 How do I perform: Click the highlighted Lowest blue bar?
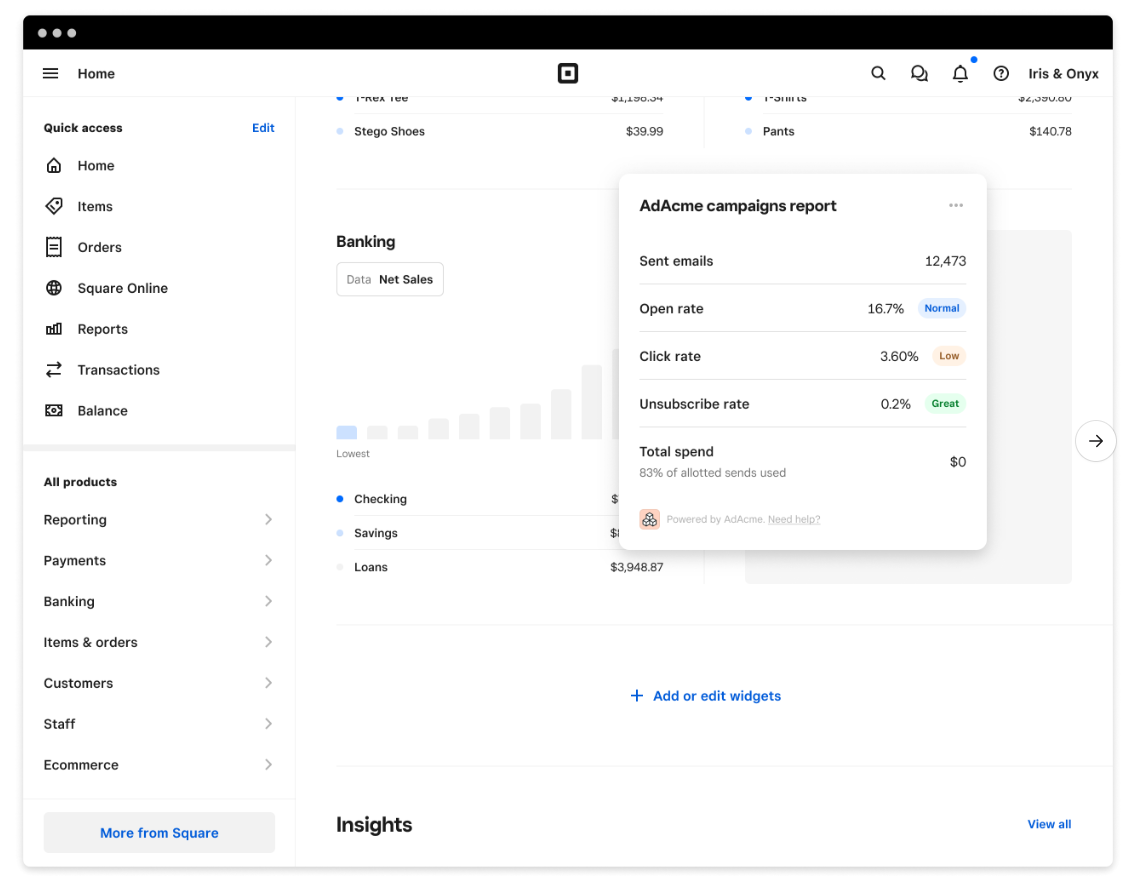346,433
